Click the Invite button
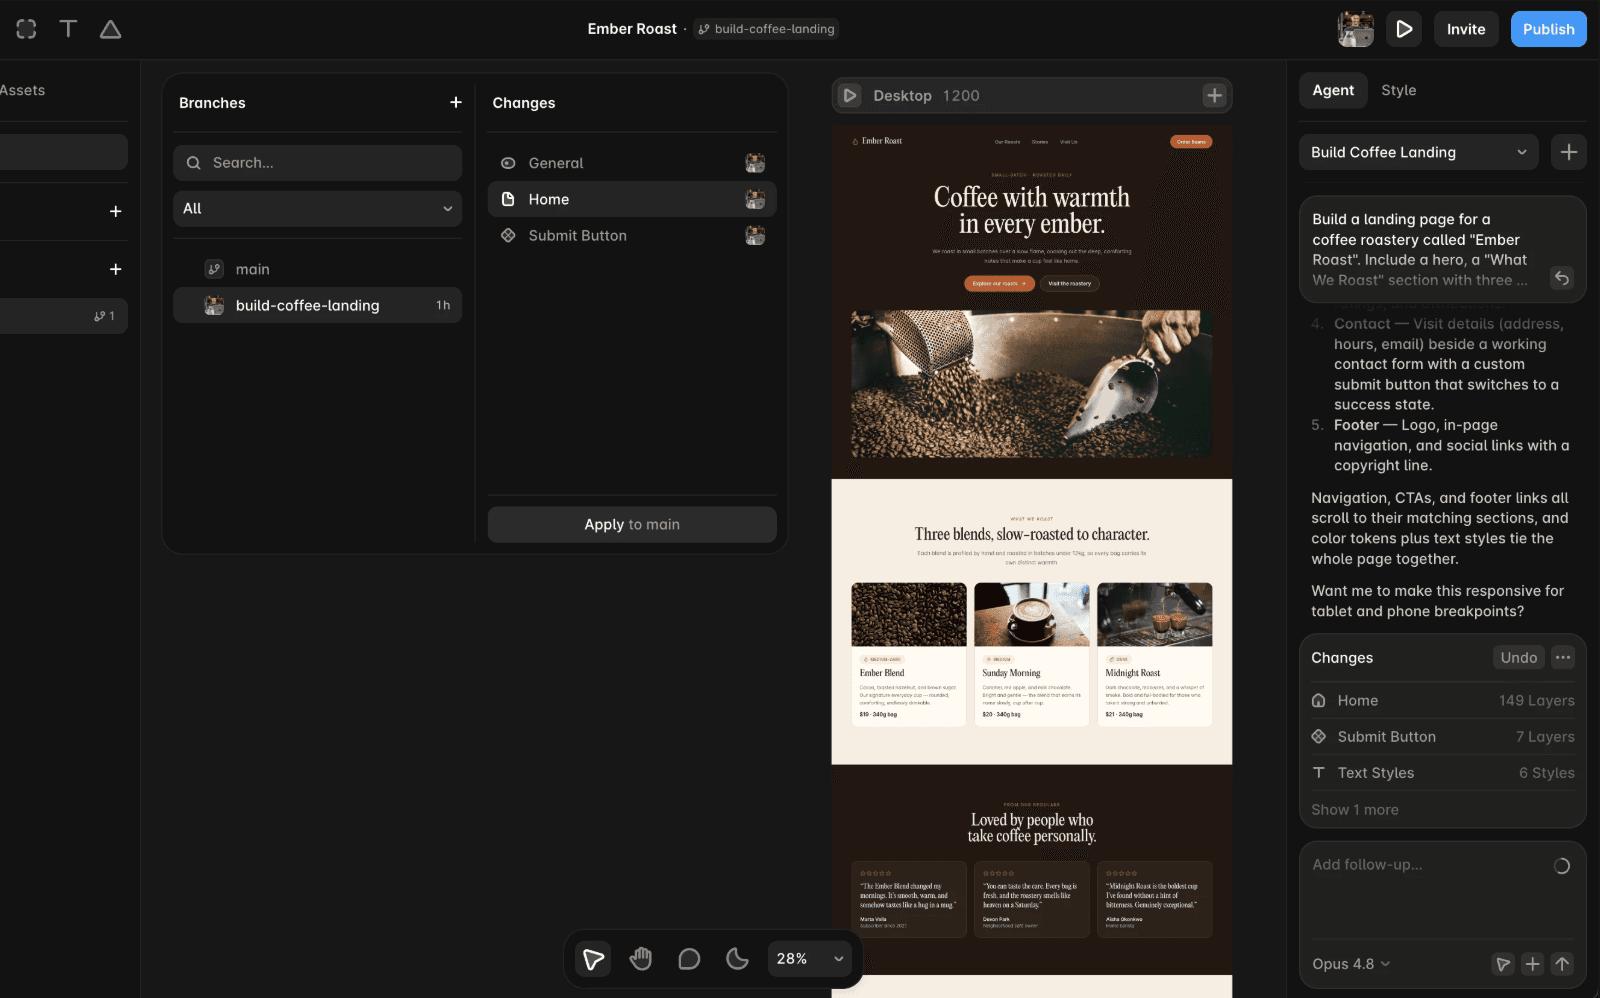The height and width of the screenshot is (998, 1600). coord(1466,29)
